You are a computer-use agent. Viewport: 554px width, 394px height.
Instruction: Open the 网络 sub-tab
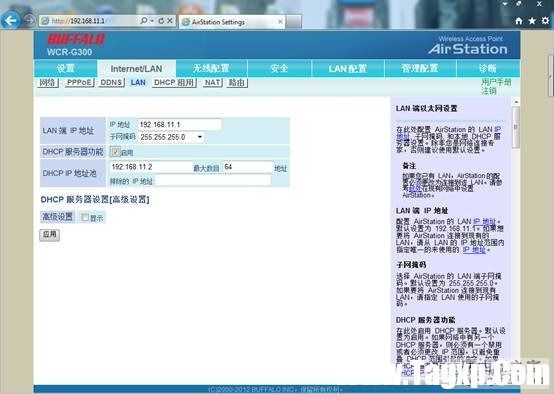click(x=47, y=83)
